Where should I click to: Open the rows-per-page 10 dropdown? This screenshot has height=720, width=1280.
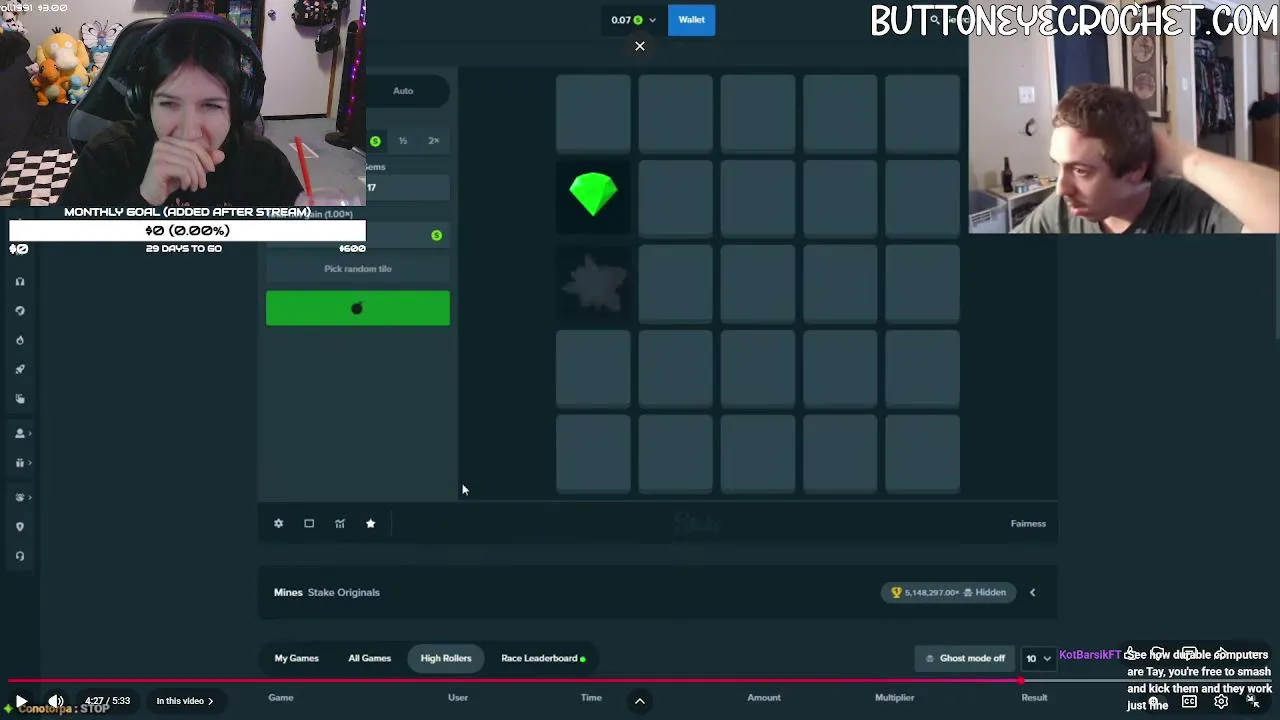(1038, 659)
